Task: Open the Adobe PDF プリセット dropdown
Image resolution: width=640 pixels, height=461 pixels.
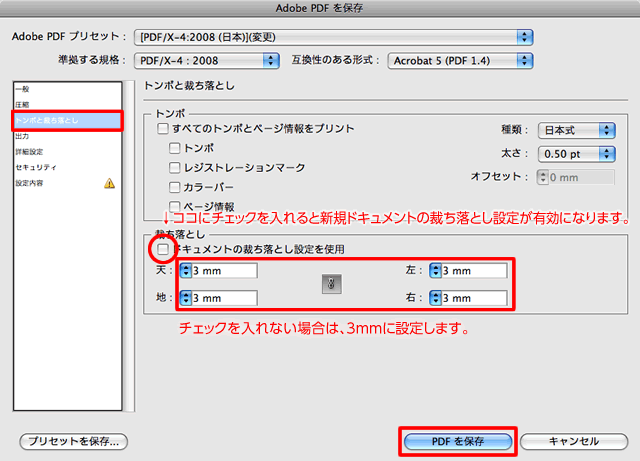Action: [x=333, y=37]
